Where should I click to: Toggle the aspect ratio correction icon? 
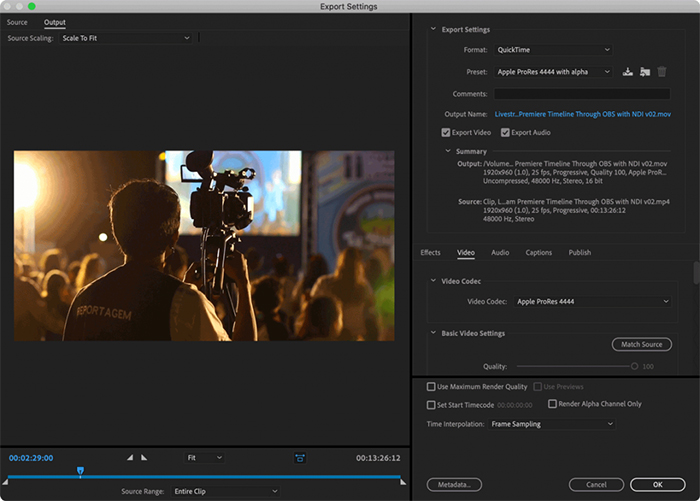[x=299, y=458]
